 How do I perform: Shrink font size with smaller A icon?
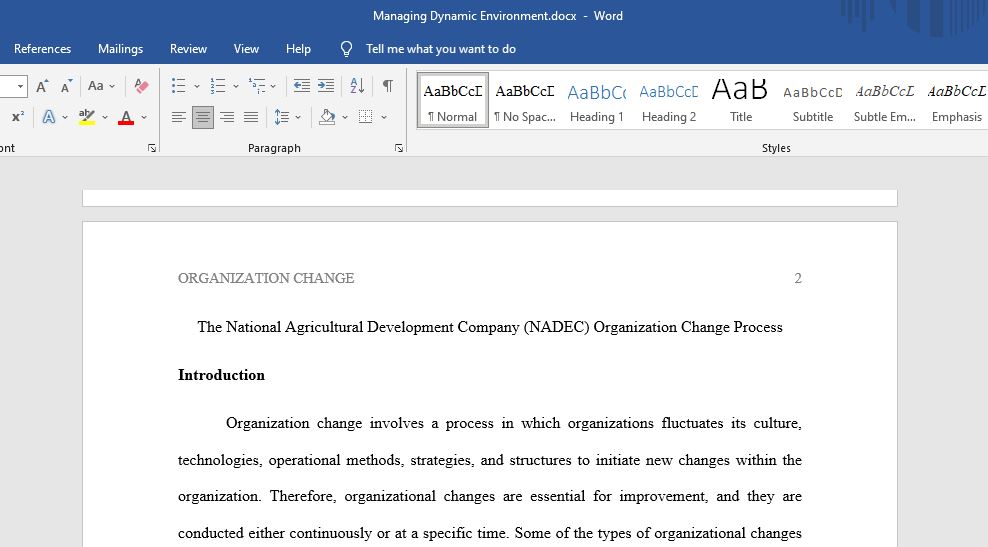tap(66, 86)
